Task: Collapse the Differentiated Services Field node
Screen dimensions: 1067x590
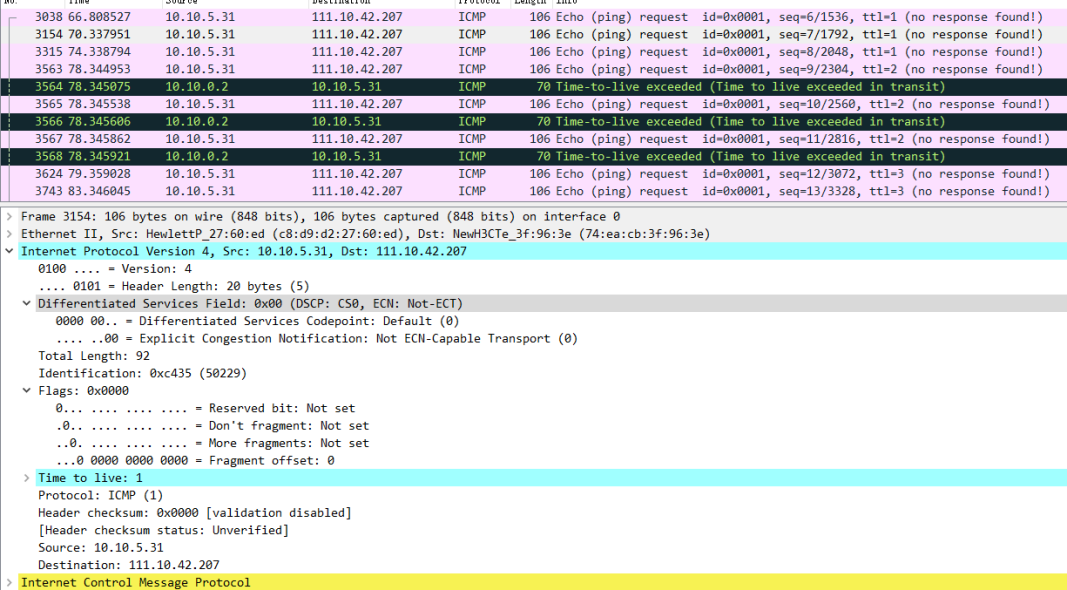Action: [x=27, y=304]
